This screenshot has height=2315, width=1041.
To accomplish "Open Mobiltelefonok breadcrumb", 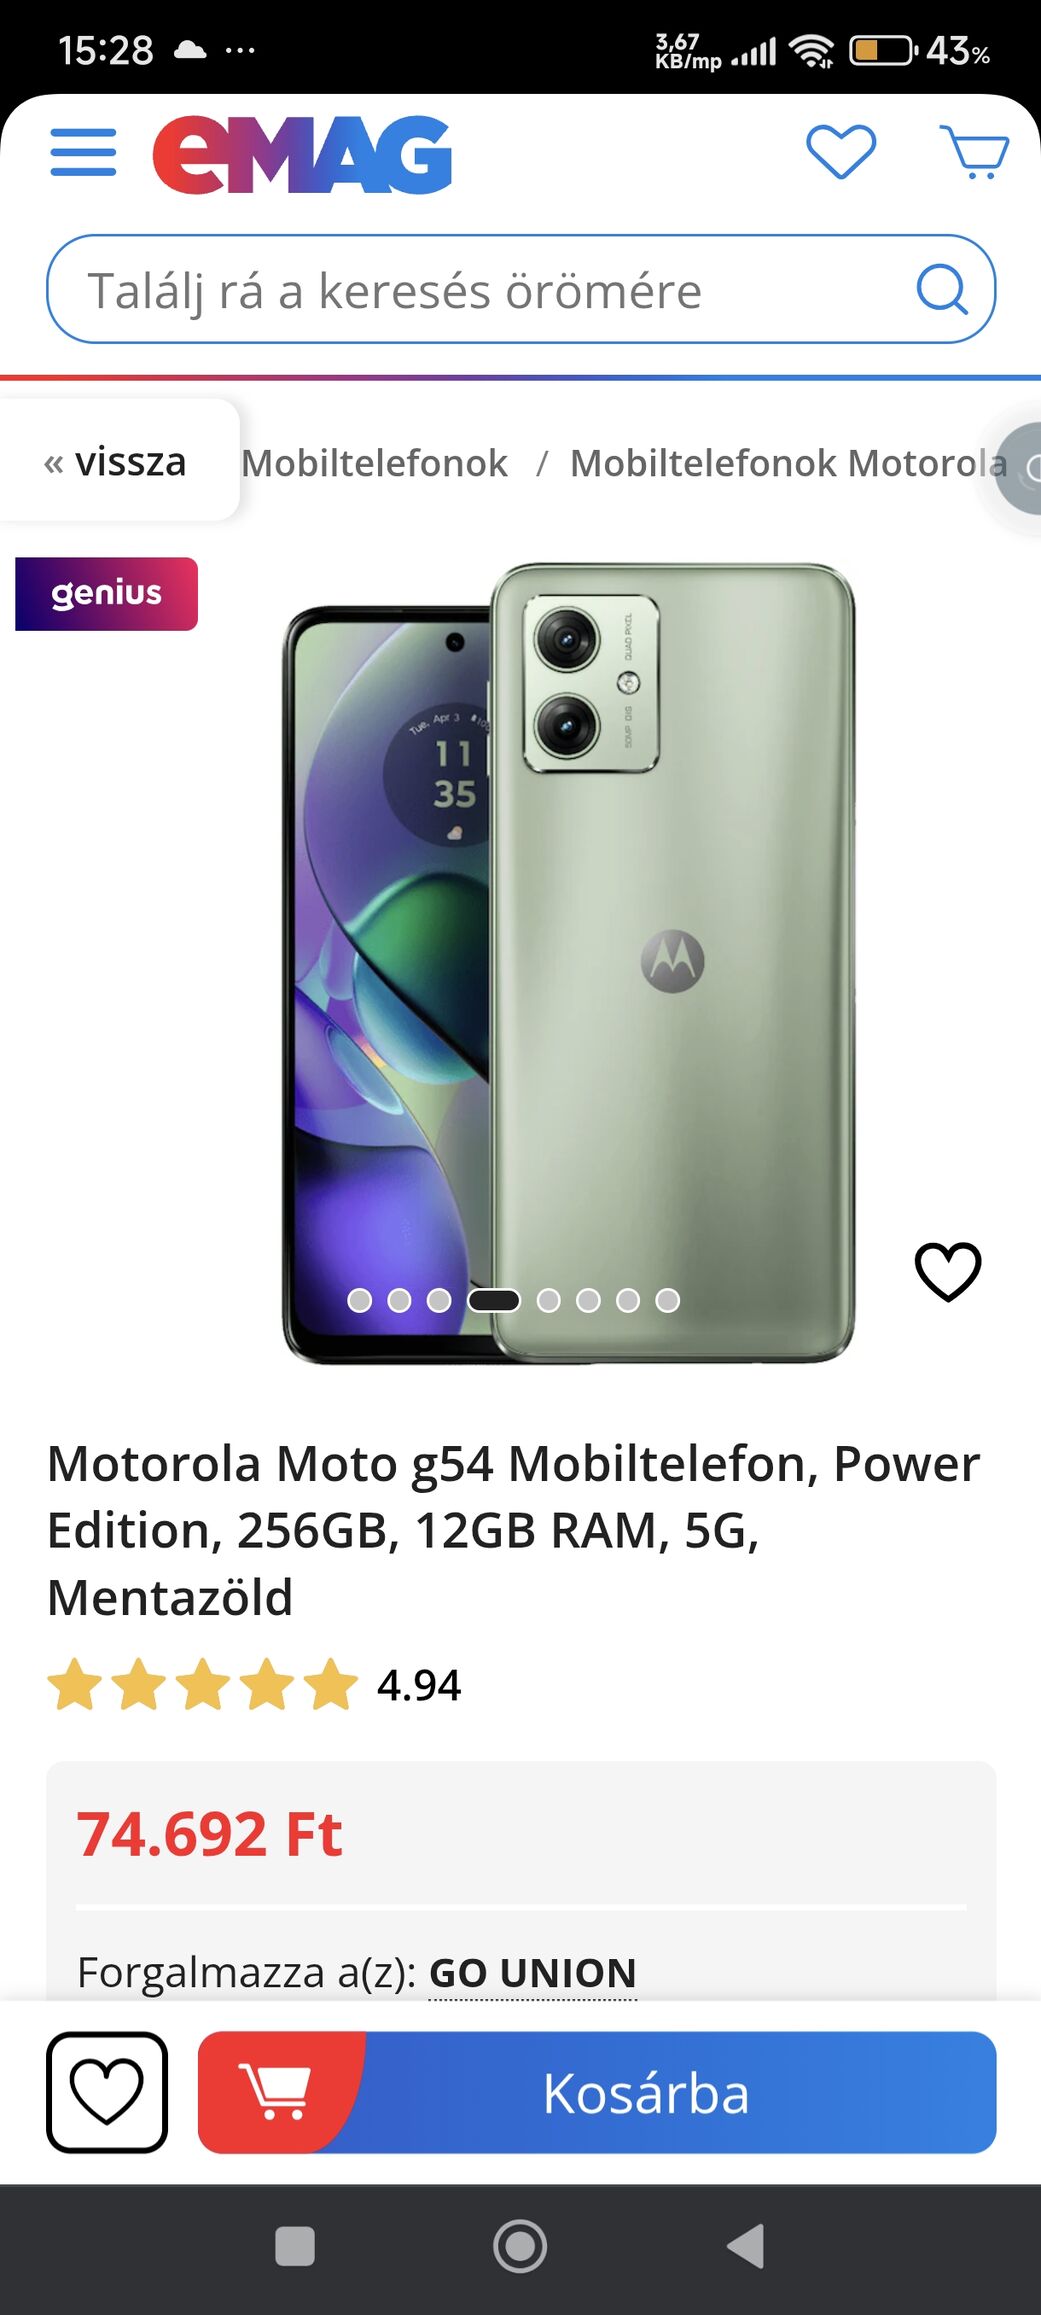I will click(374, 463).
